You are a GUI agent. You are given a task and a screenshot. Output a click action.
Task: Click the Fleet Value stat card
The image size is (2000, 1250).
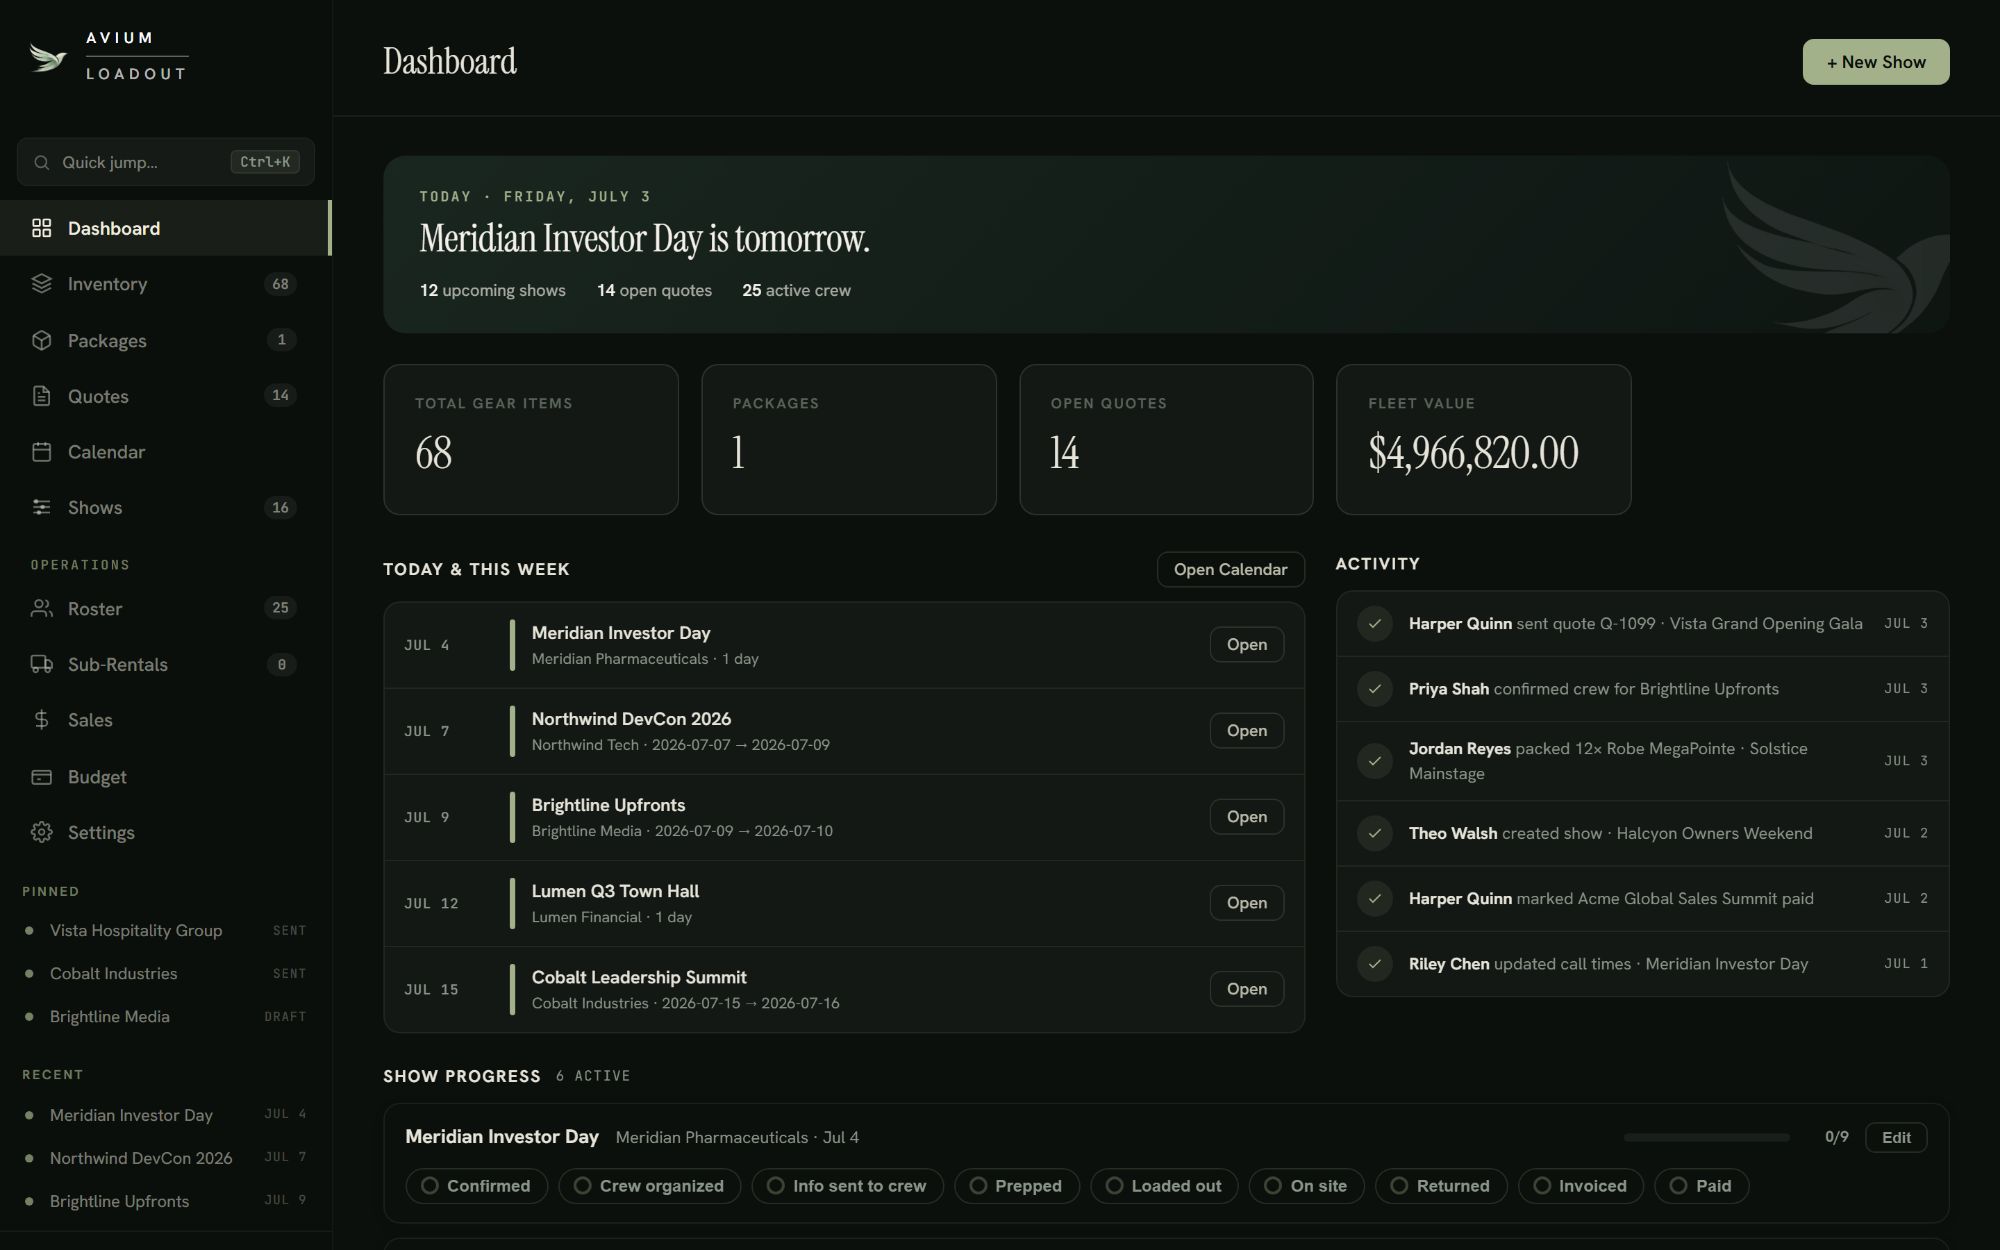(1483, 439)
